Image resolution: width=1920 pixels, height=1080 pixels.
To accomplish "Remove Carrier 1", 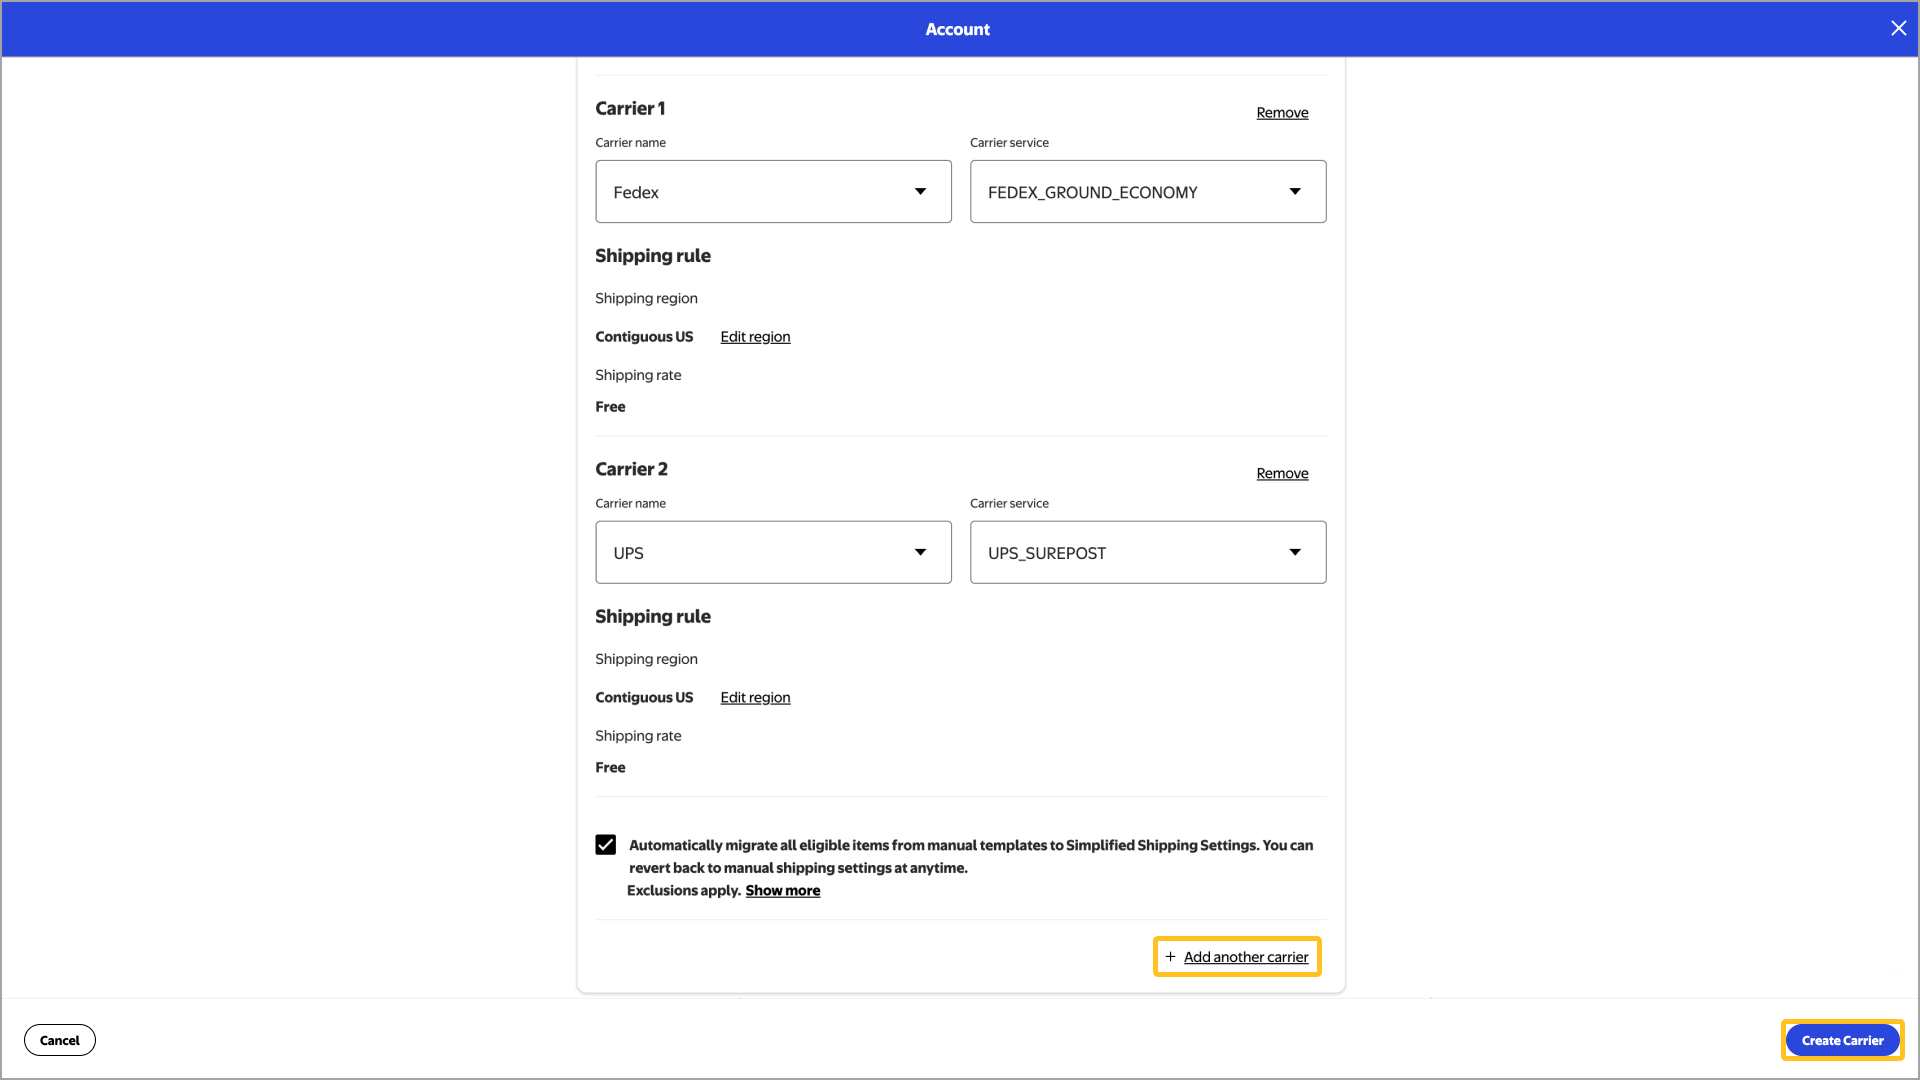I will coord(1282,113).
